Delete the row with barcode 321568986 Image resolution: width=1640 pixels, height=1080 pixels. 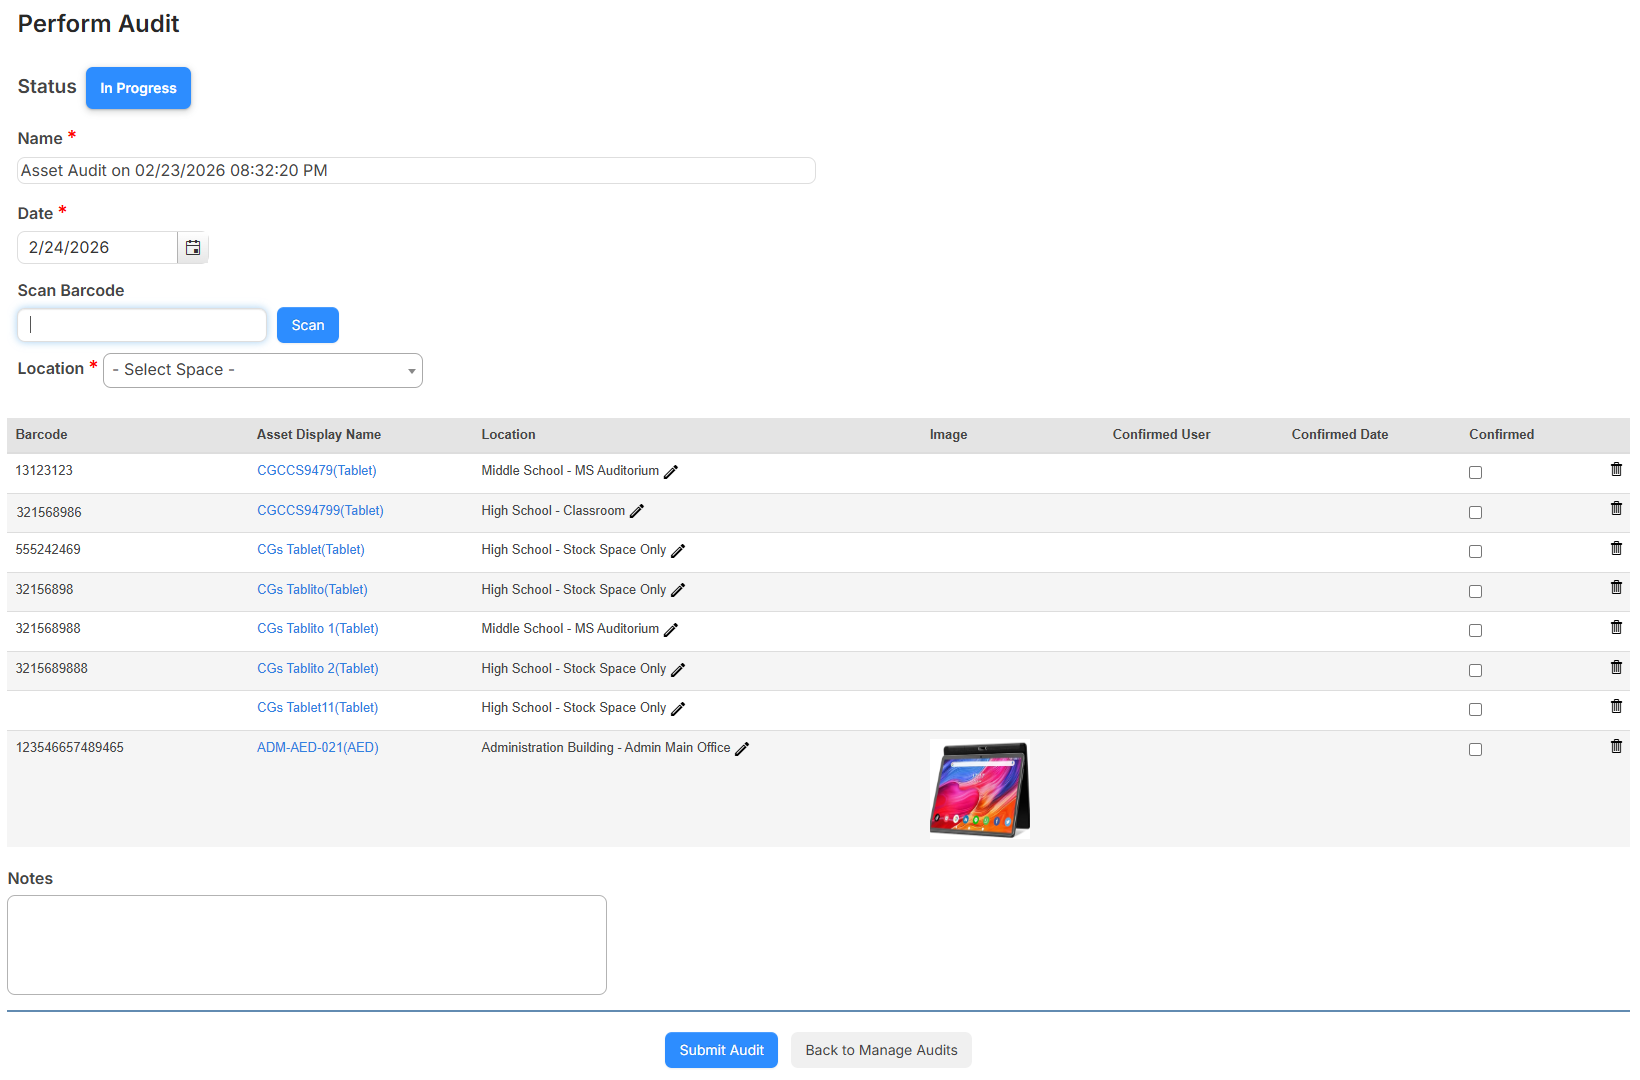pyautogui.click(x=1616, y=508)
